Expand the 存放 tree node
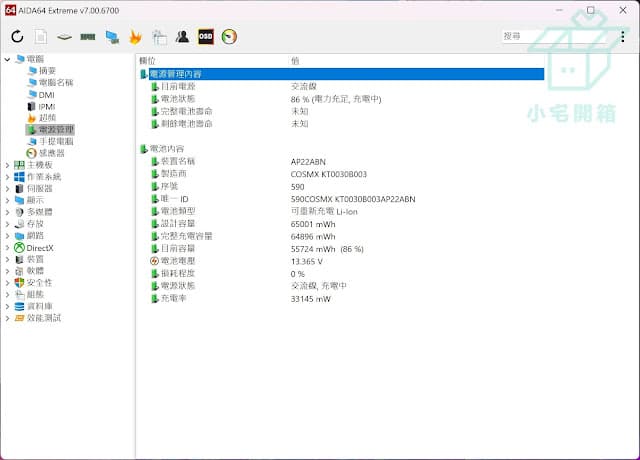This screenshot has width=640, height=460. tap(7, 224)
